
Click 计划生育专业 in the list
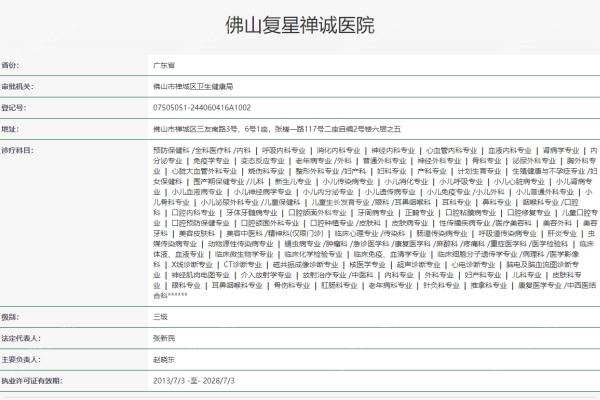coord(479,171)
